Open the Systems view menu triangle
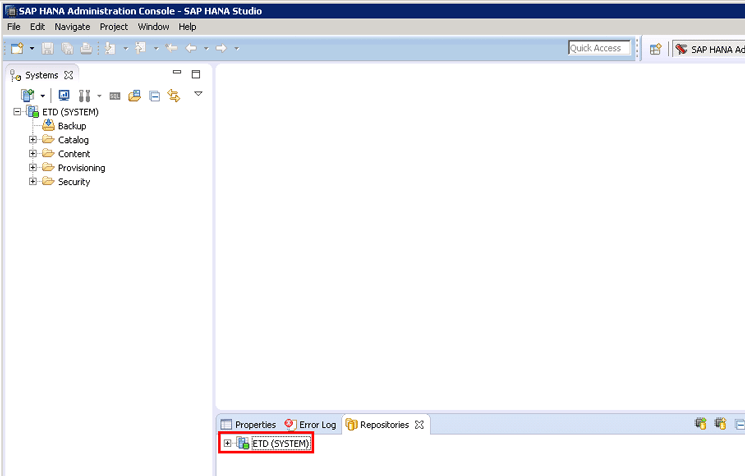This screenshot has height=476, width=745. point(198,94)
